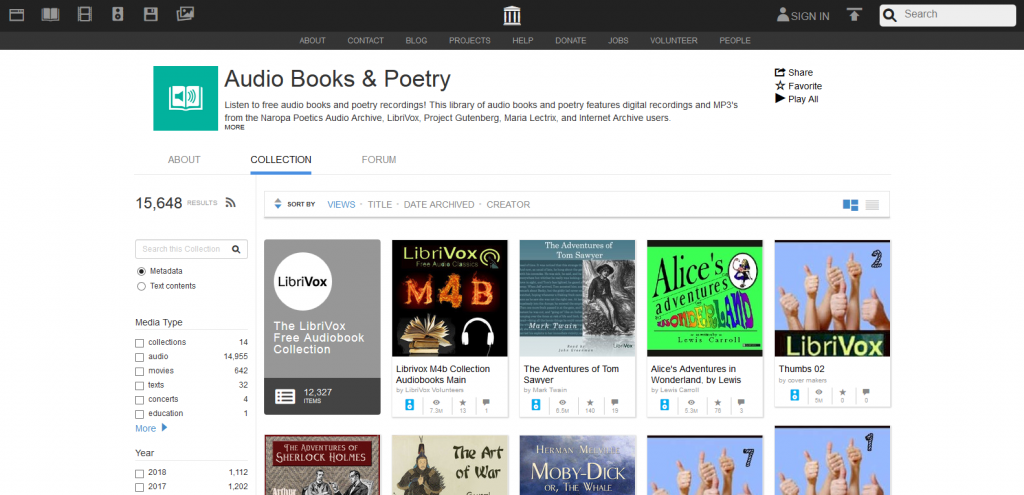Open the Software floppy disk icon
The image size is (1024, 495).
tap(151, 14)
